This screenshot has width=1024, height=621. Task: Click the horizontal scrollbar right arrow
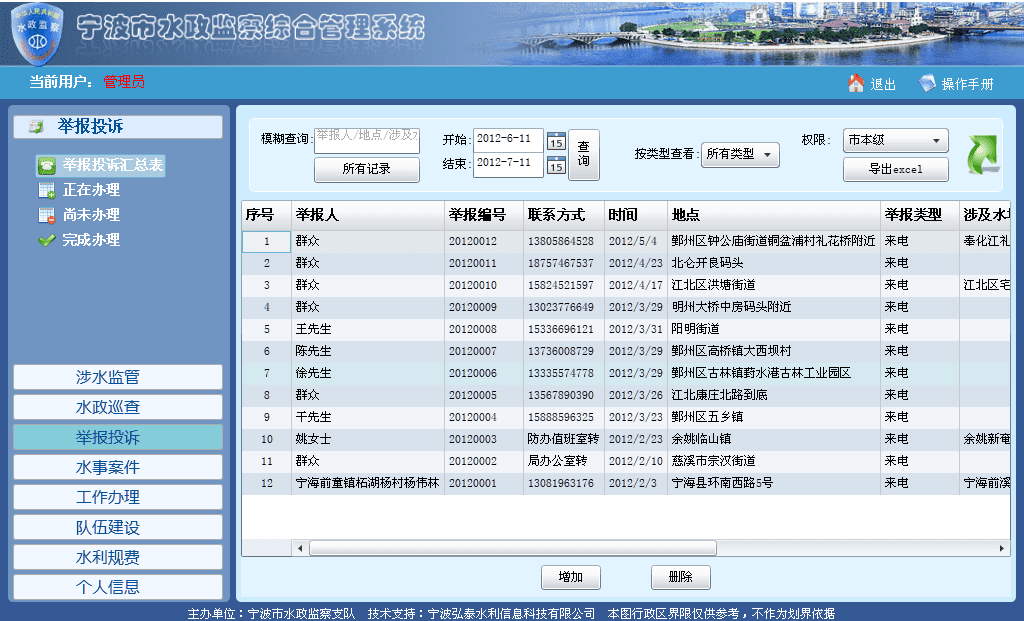click(1003, 548)
